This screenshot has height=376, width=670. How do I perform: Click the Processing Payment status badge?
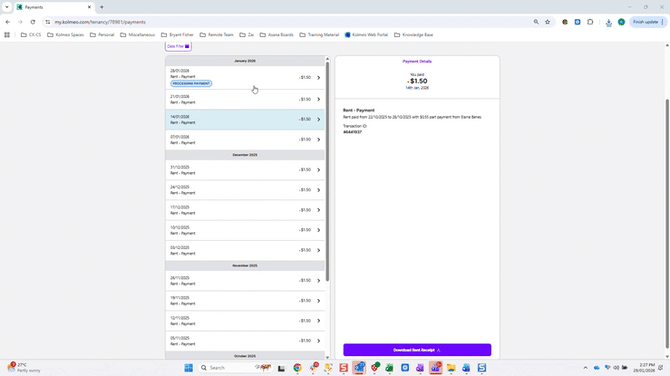point(191,83)
